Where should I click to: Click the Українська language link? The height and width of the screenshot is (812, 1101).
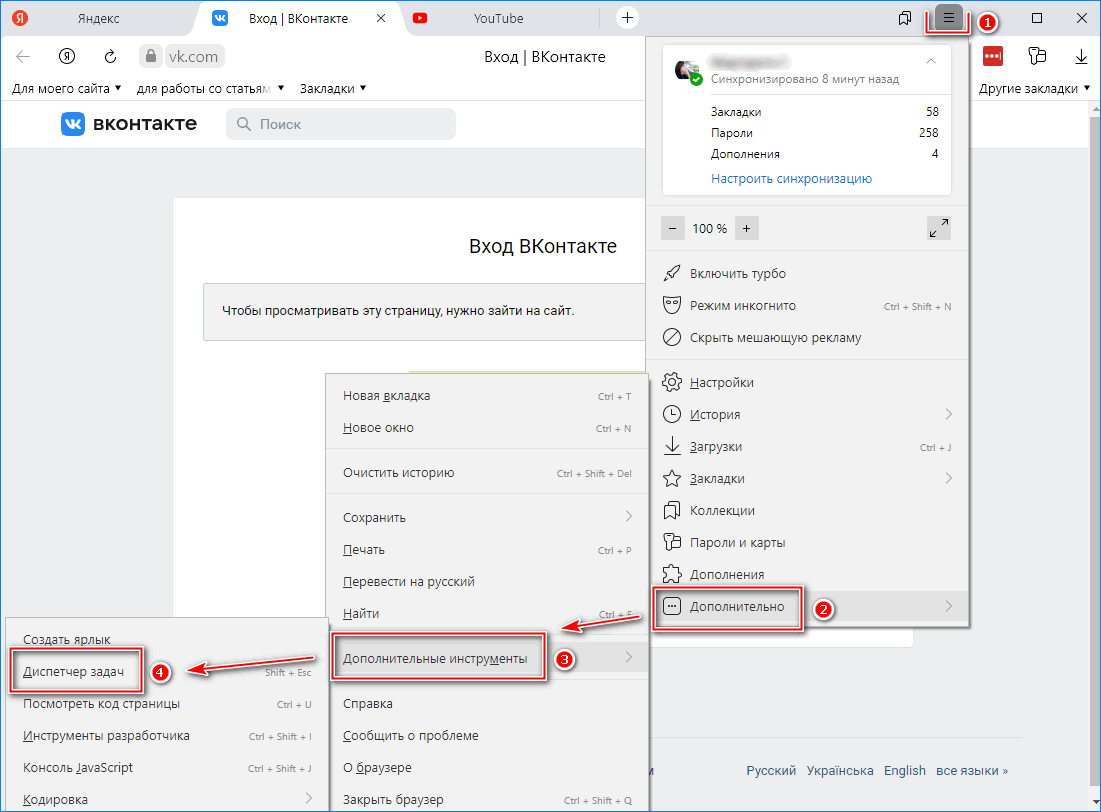(840, 771)
